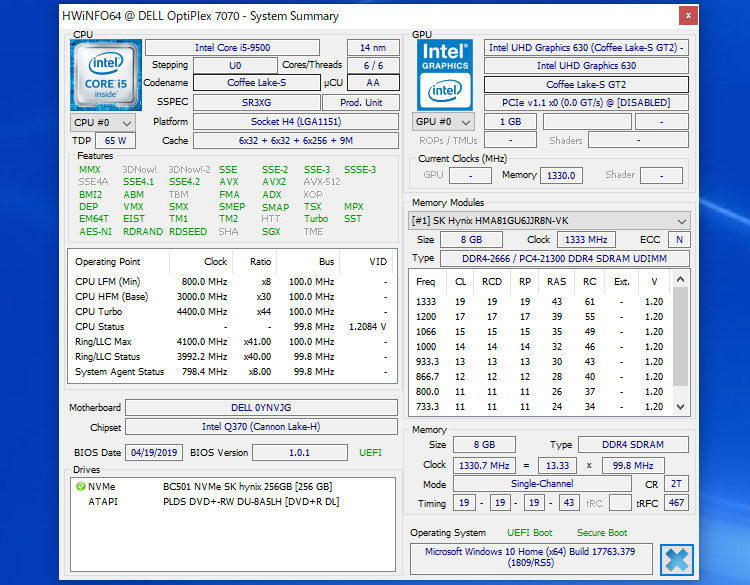Click the BIOS date 04/19/2019 field
Viewport: 750px width, 585px height.
[154, 453]
